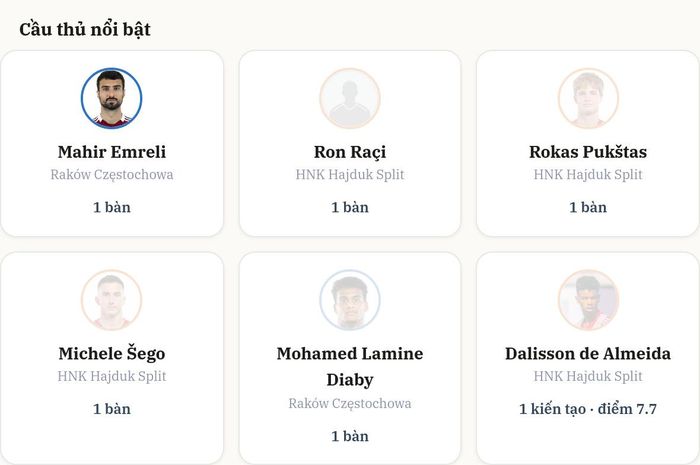
Task: Click Ron Raçi's placeholder avatar
Action: [x=350, y=98]
